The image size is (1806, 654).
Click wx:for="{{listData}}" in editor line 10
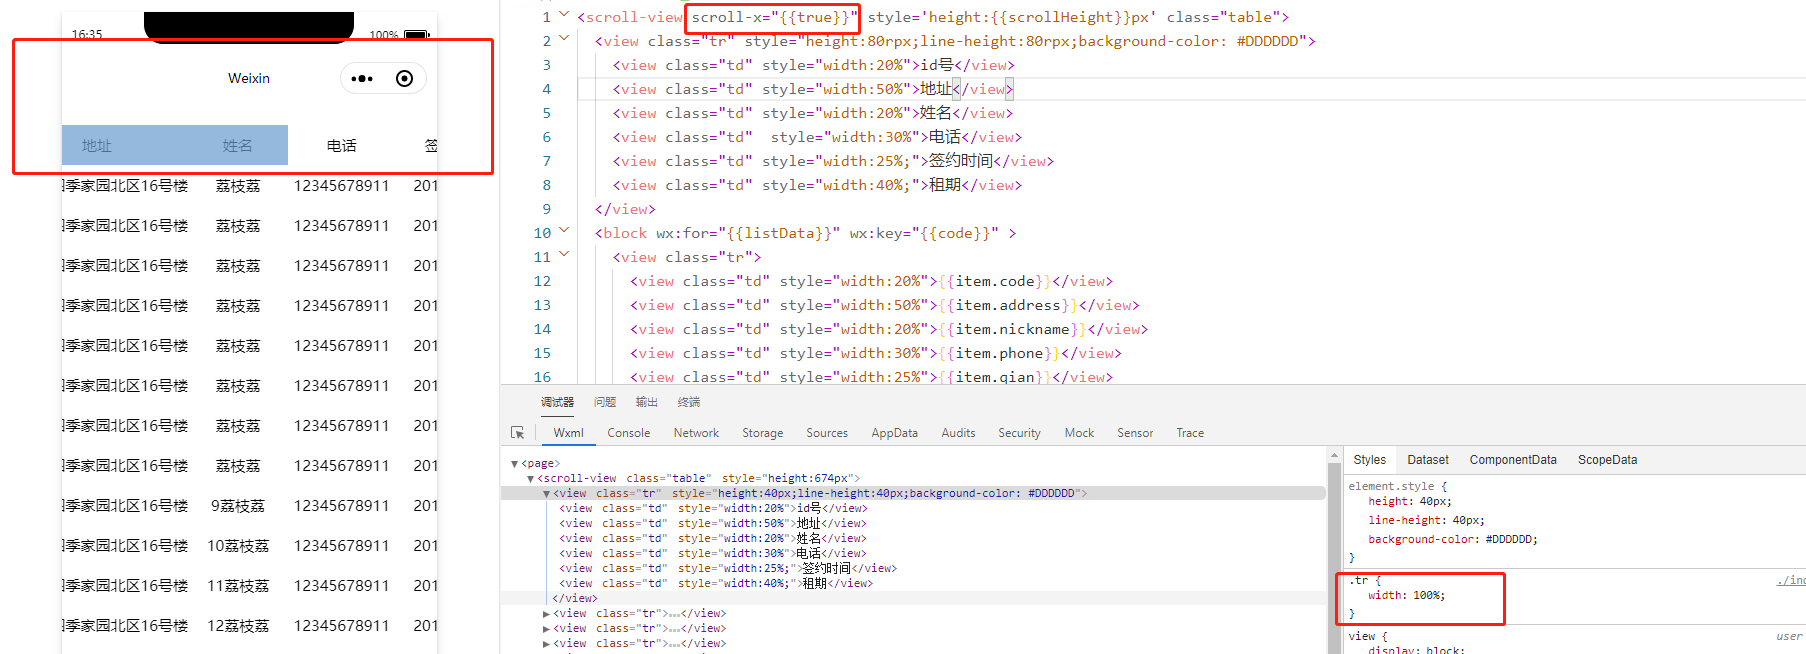[x=748, y=233]
